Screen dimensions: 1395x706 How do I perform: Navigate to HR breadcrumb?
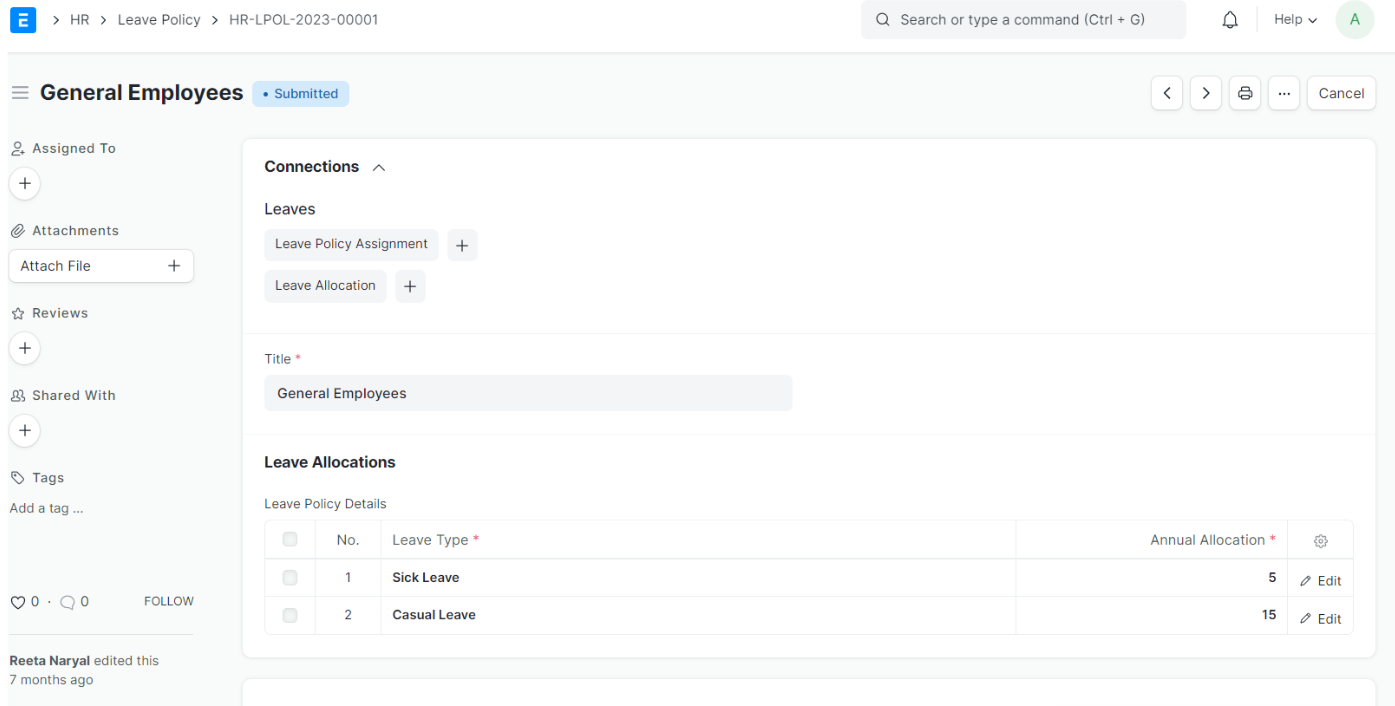pyautogui.click(x=79, y=20)
